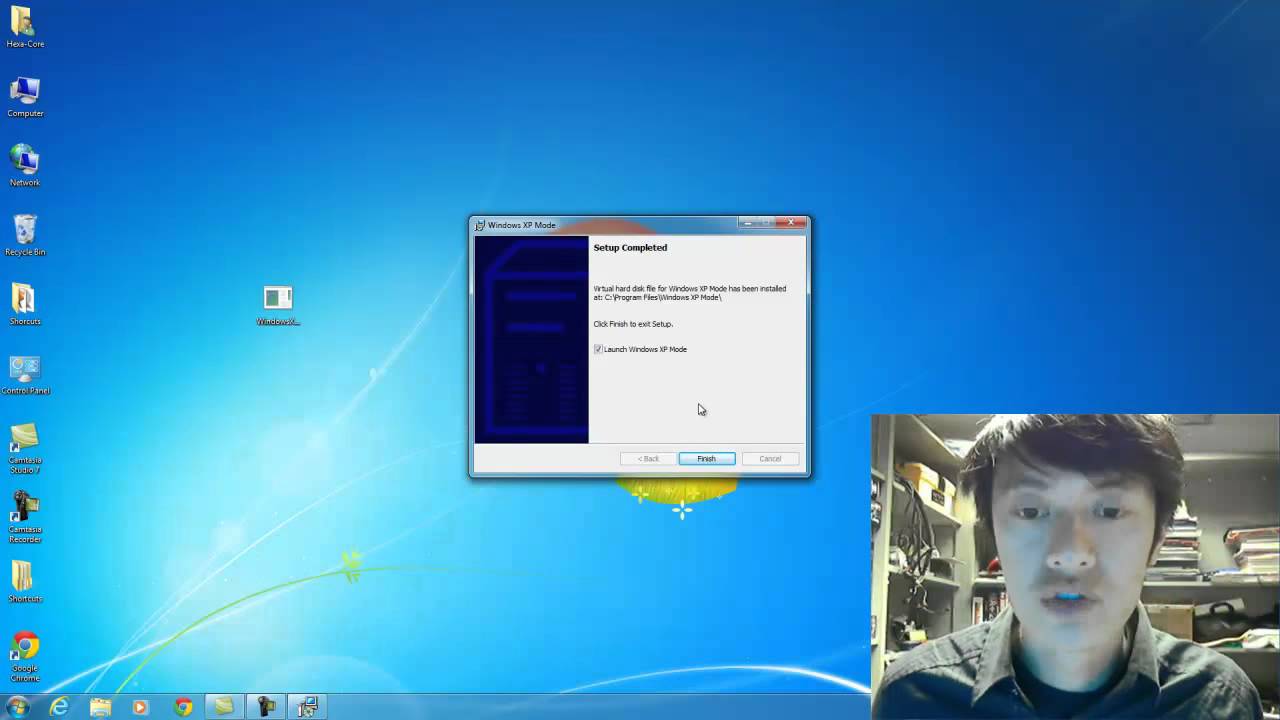Select the folder icon just above Google Chrome shortcut
Viewport: 1280px width, 720px height.
[x=25, y=582]
